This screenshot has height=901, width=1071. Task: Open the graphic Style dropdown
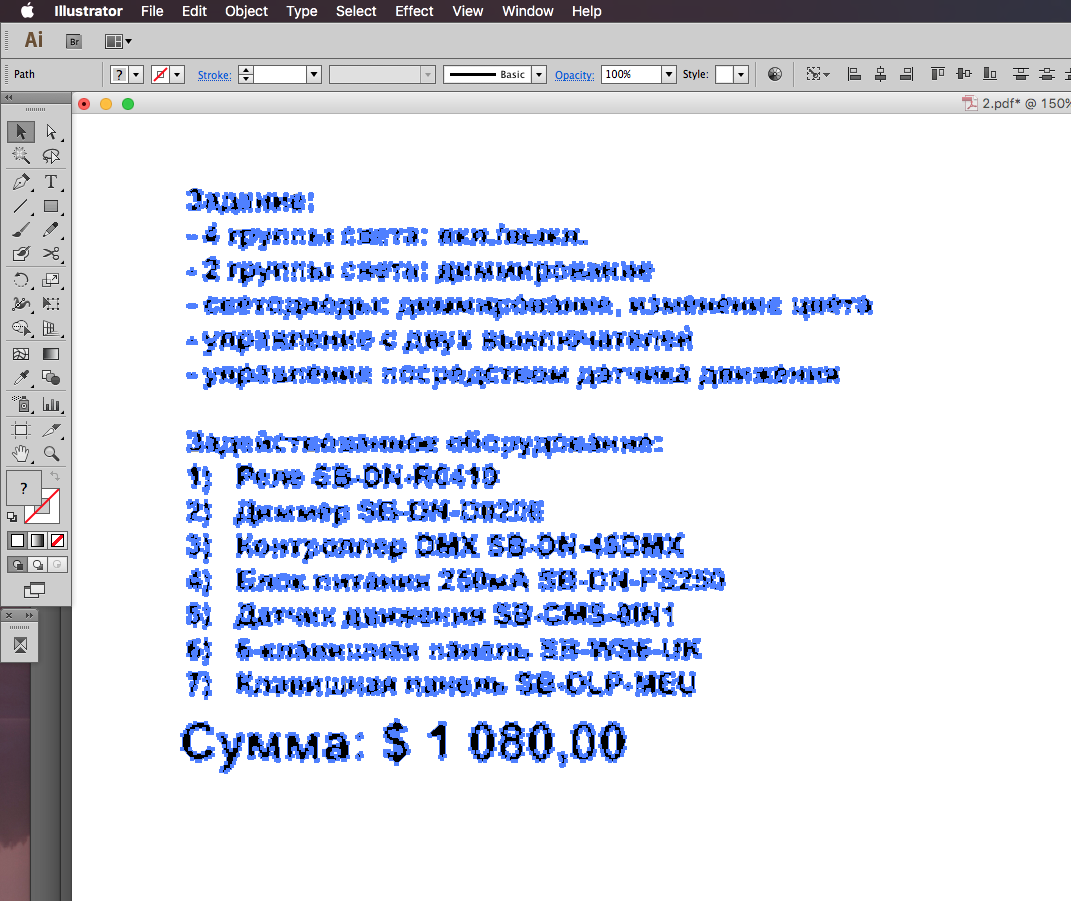tap(741, 74)
